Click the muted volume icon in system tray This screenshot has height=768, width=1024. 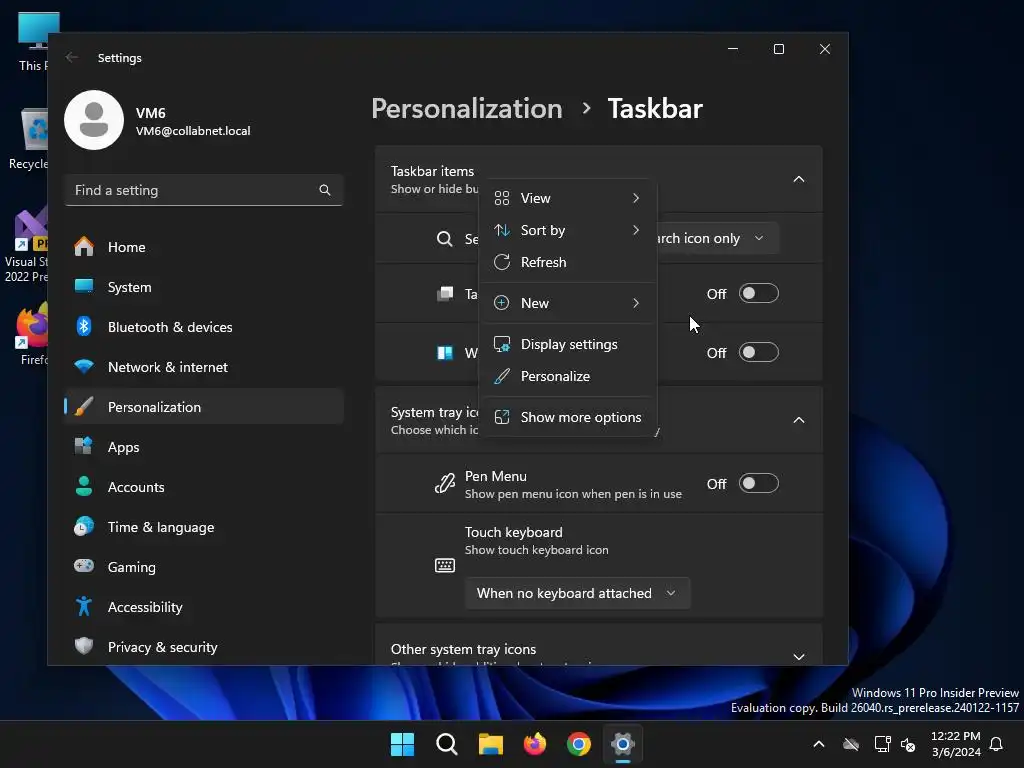(908, 744)
